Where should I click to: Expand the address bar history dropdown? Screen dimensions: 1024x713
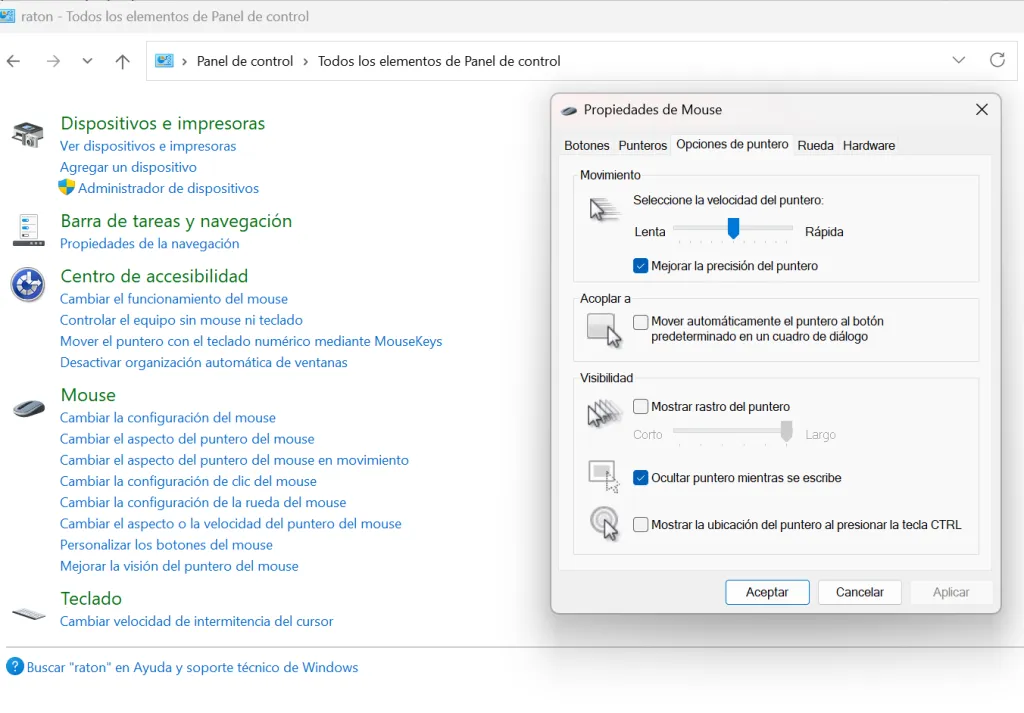(958, 60)
